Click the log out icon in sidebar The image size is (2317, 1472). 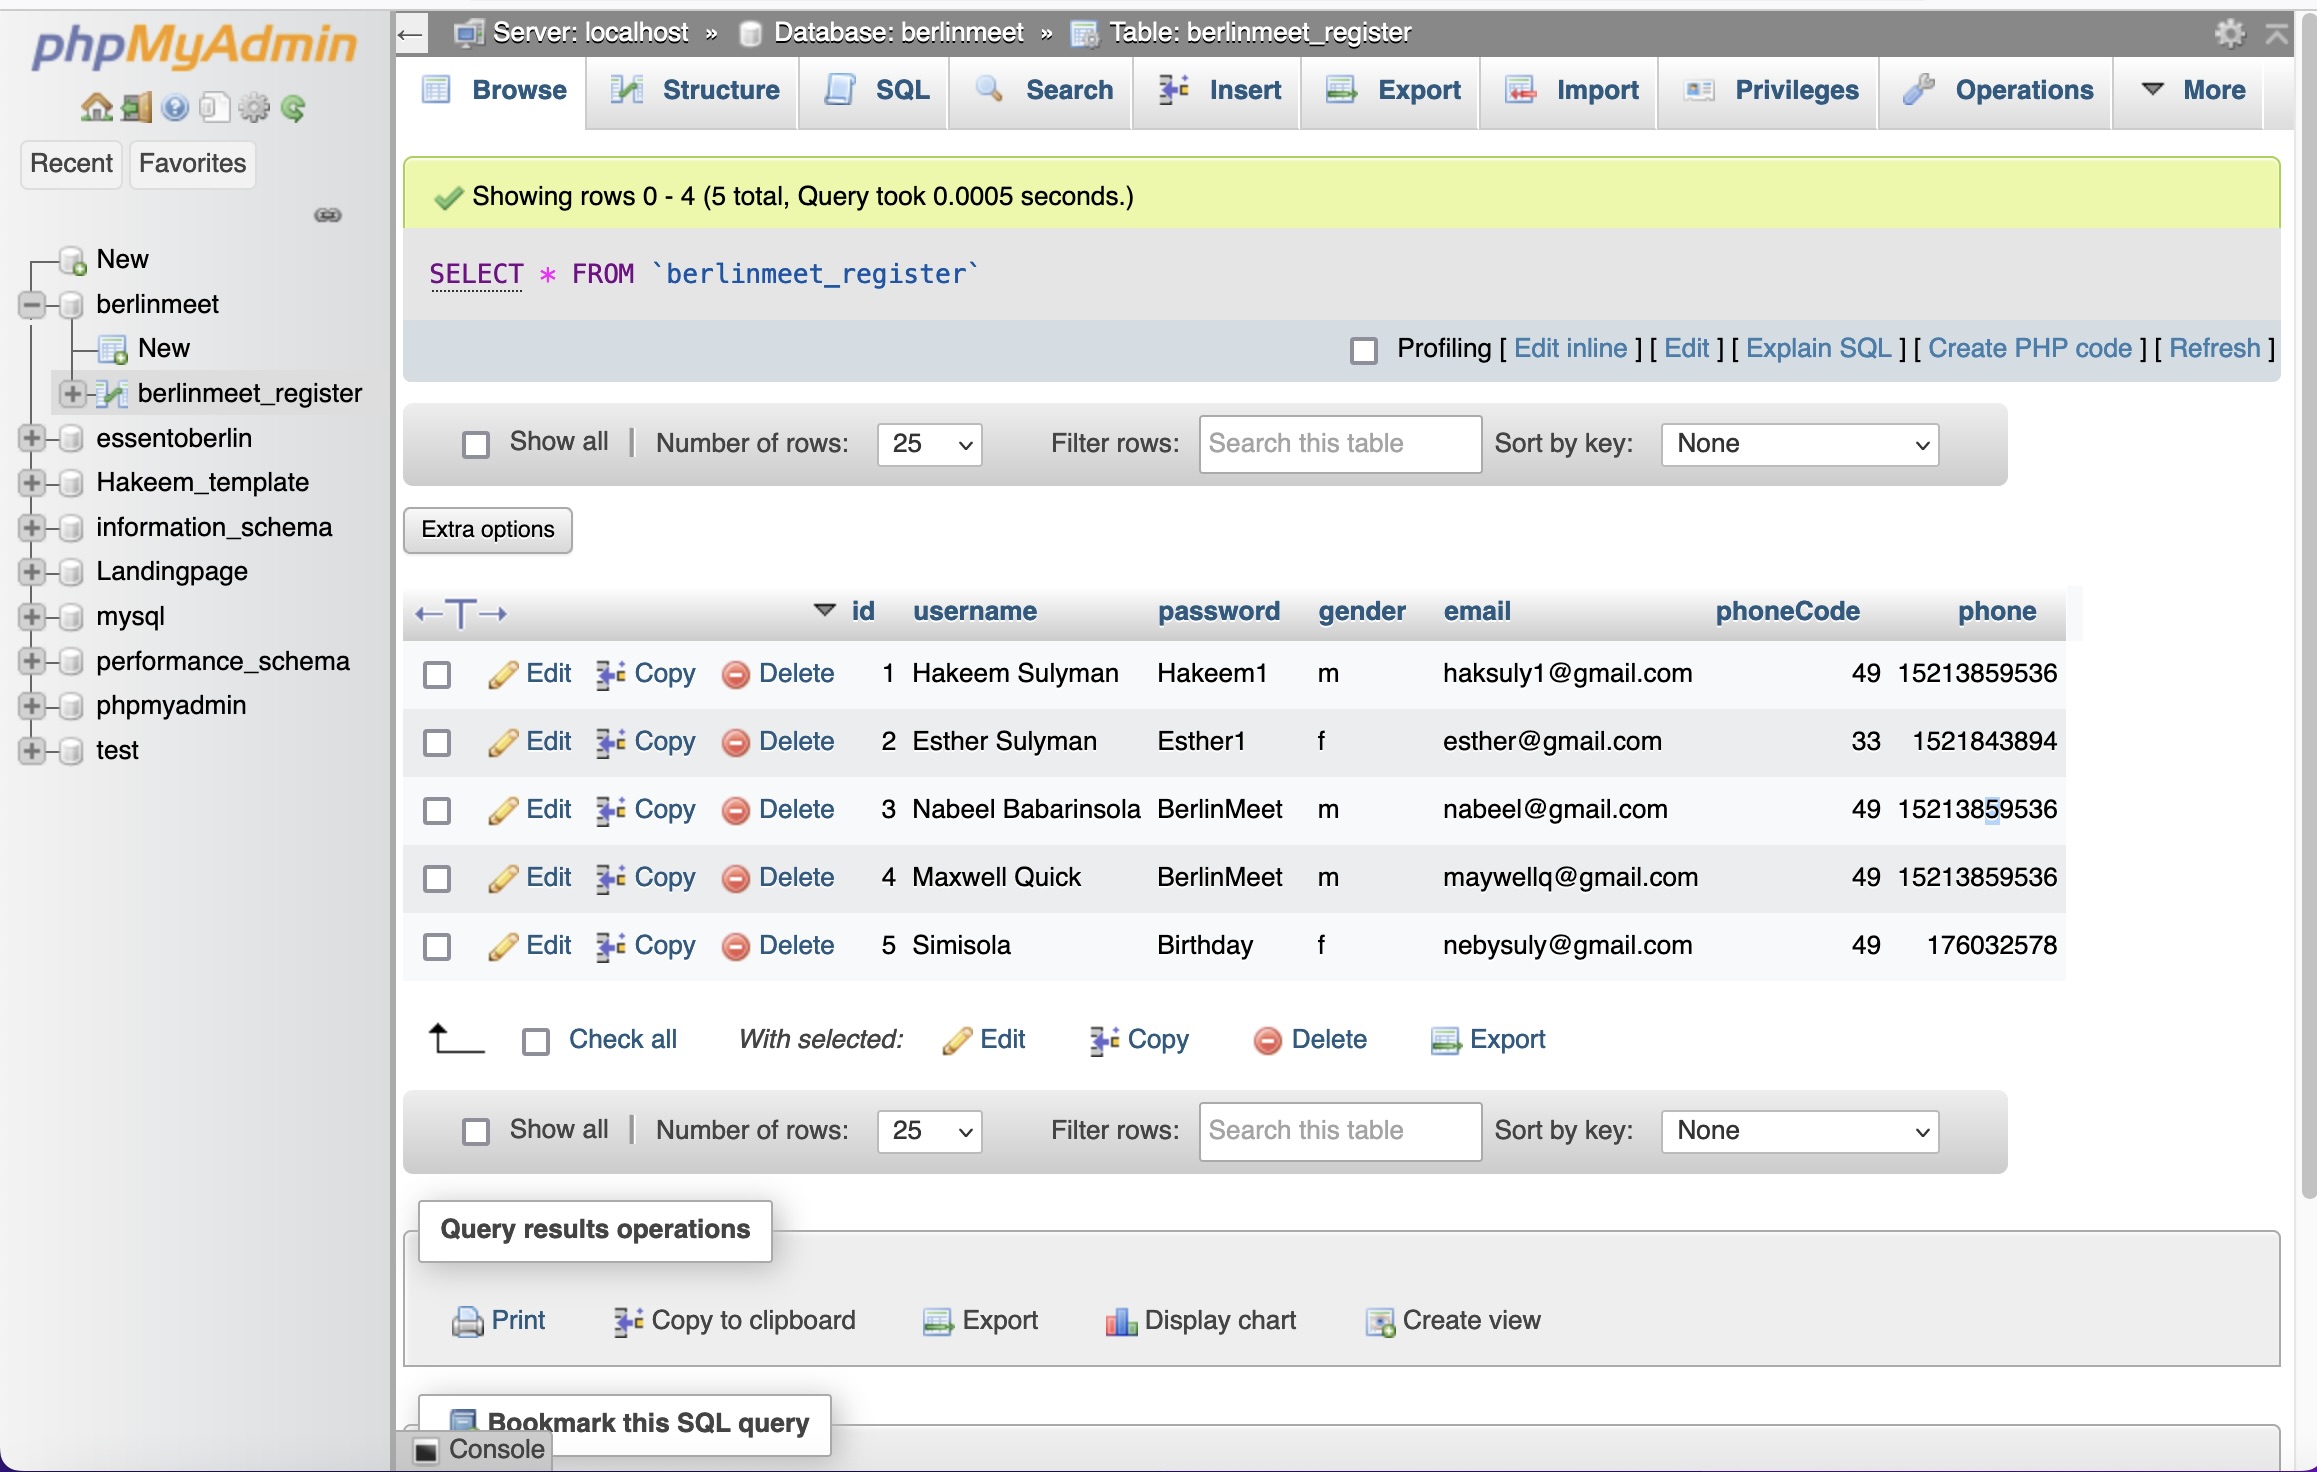[136, 107]
